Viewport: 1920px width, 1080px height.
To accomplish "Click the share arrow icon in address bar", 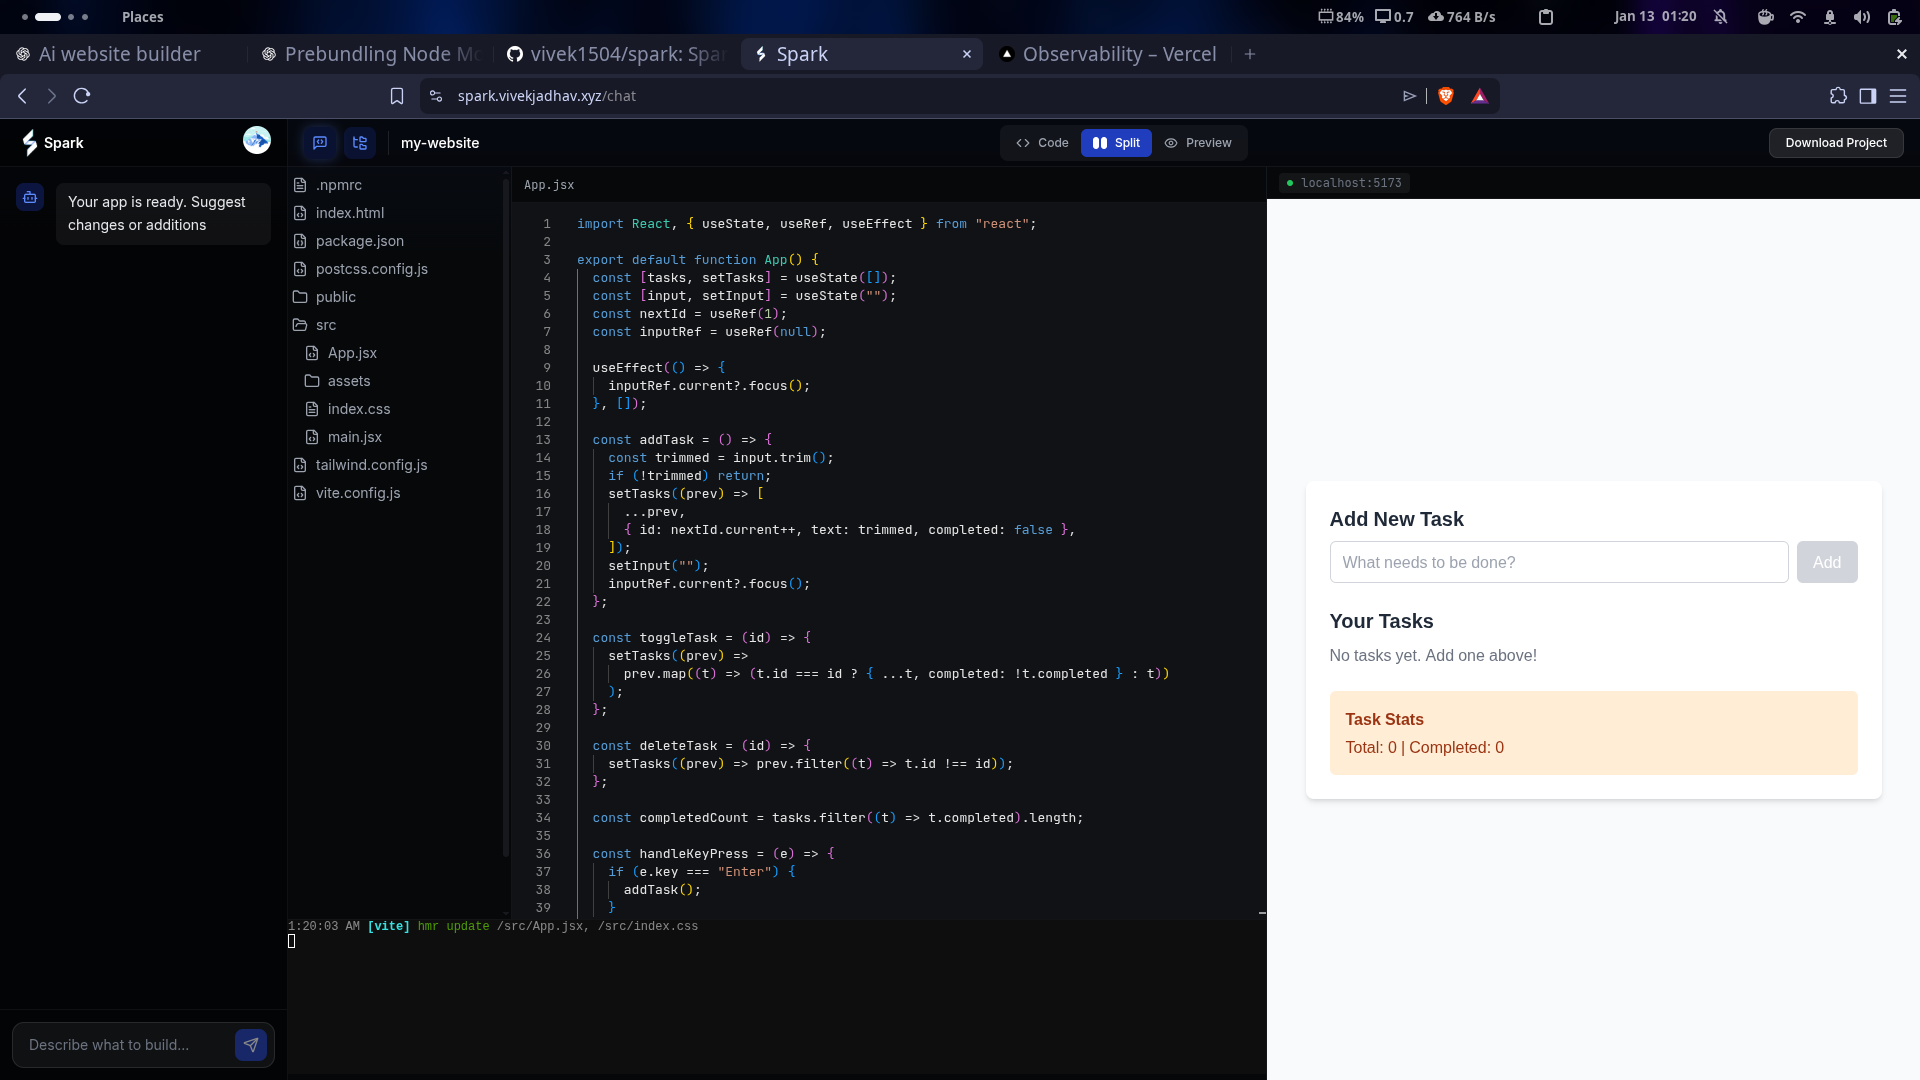I will coord(1410,96).
